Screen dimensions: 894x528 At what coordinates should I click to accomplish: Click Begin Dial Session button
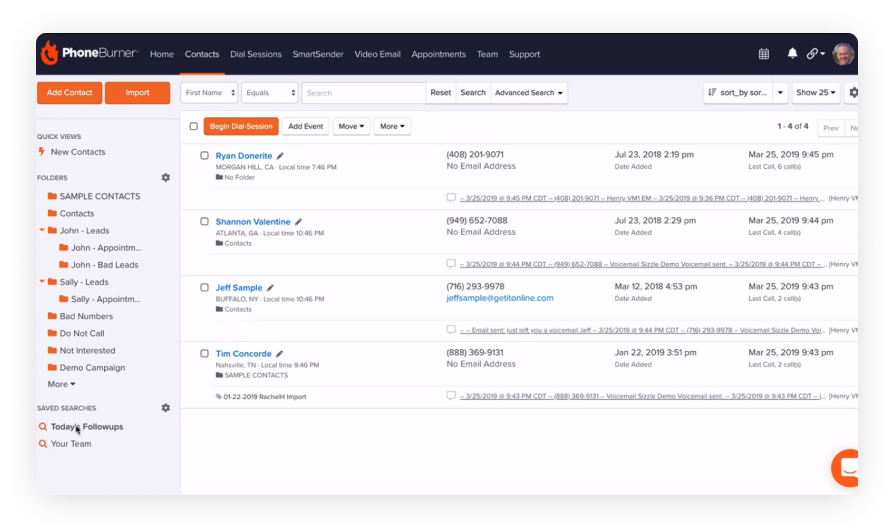click(x=241, y=126)
